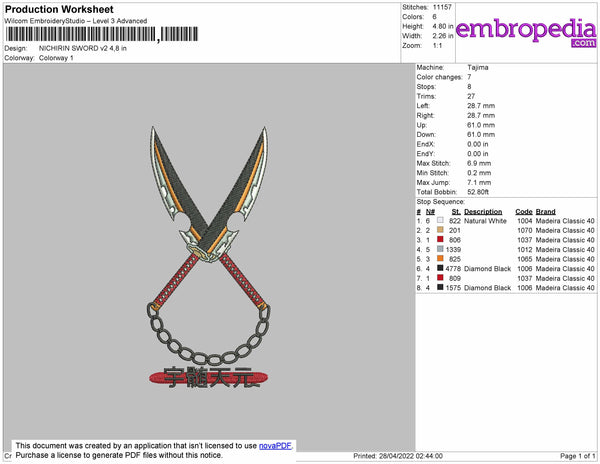Click the Width value '2.26 in'
This screenshot has width=600, height=464.
(x=443, y=36)
